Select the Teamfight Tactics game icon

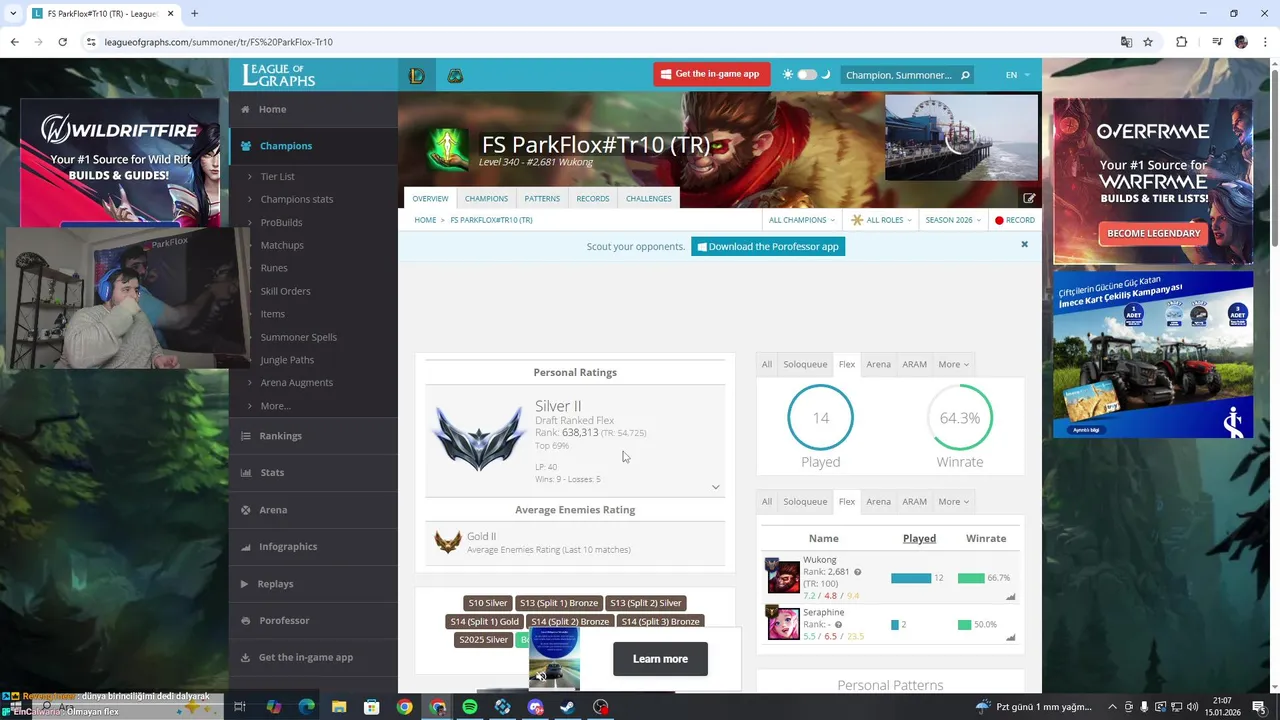coord(455,75)
